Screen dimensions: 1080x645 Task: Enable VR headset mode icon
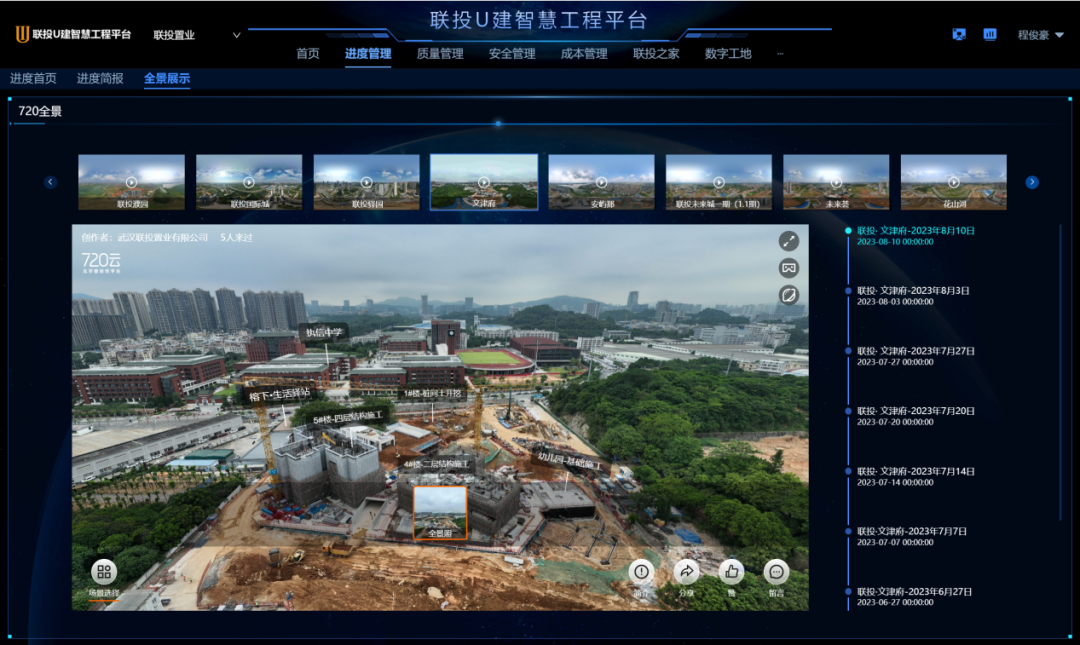(789, 268)
